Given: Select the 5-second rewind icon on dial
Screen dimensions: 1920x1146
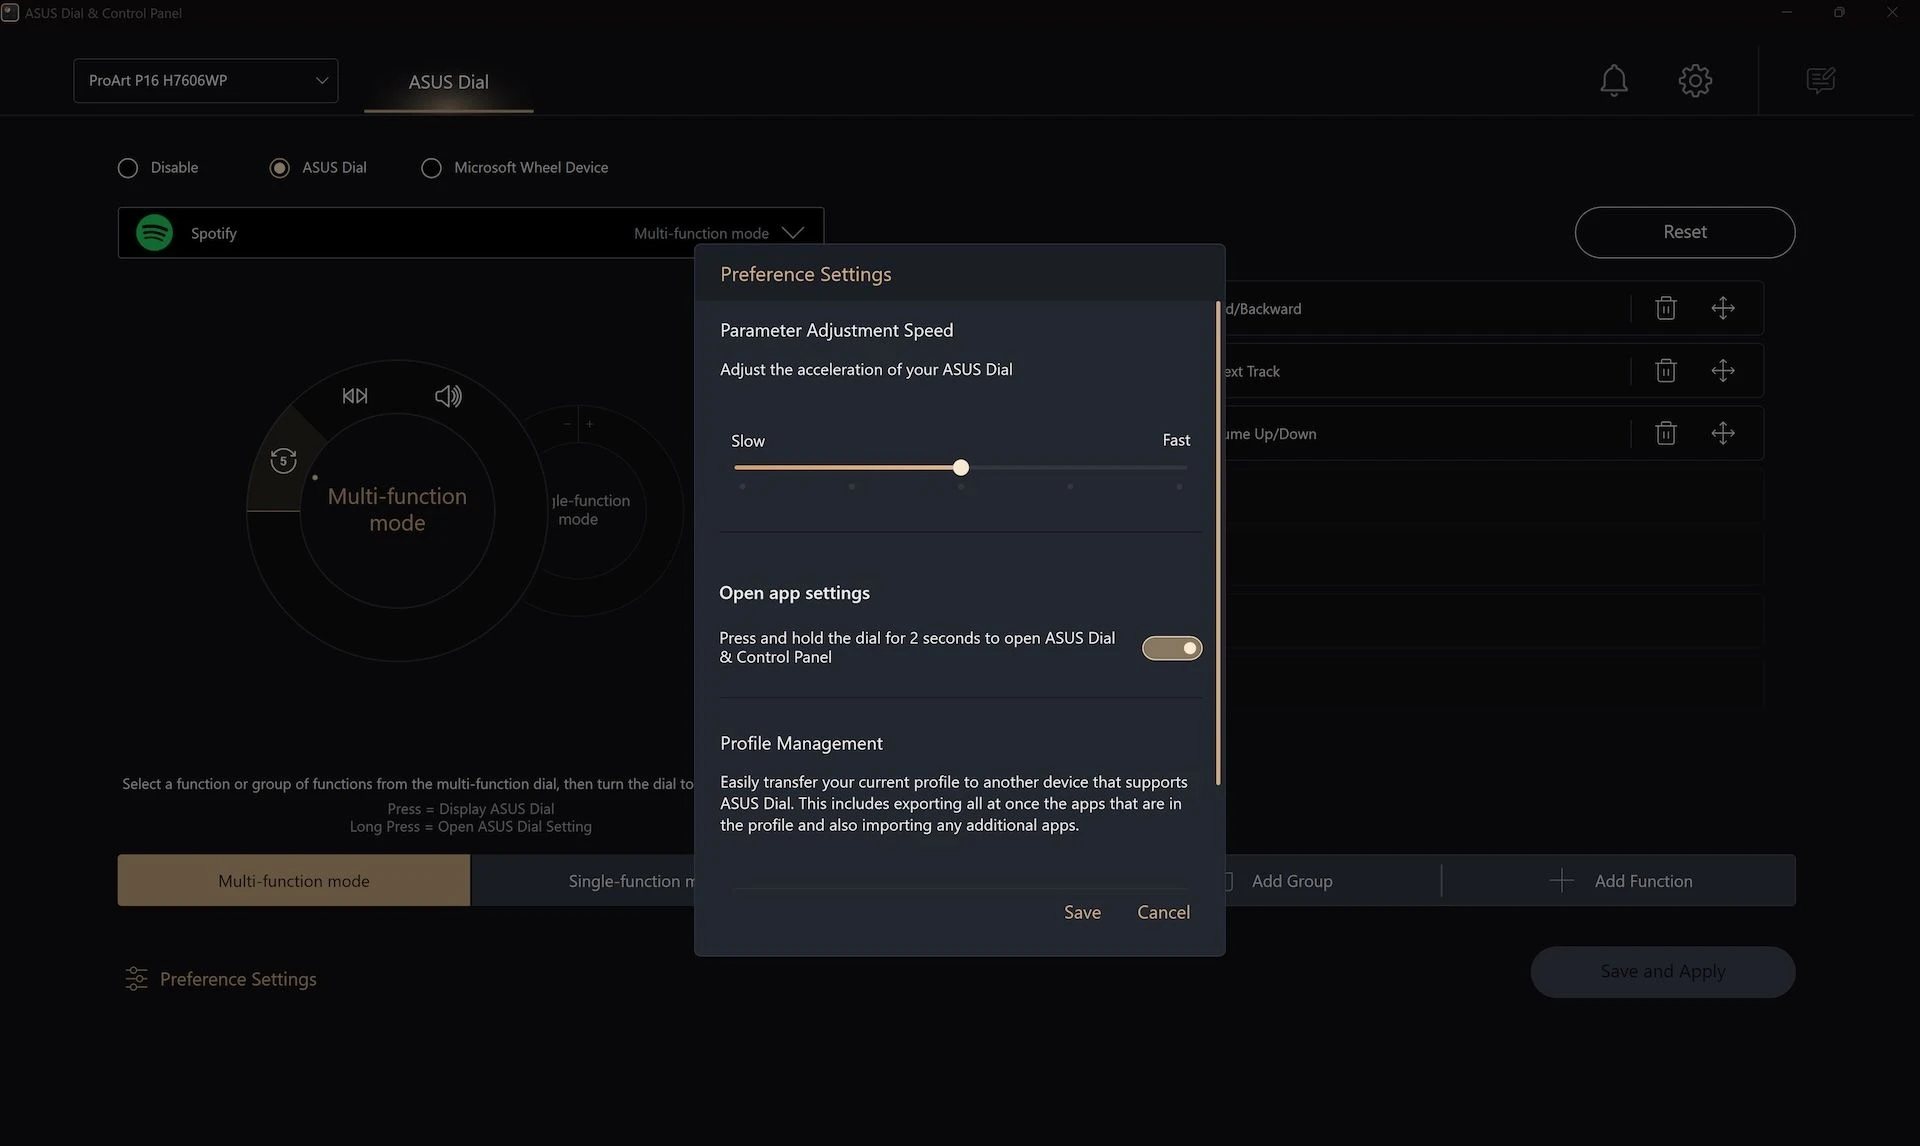Looking at the screenshot, I should click(x=283, y=460).
